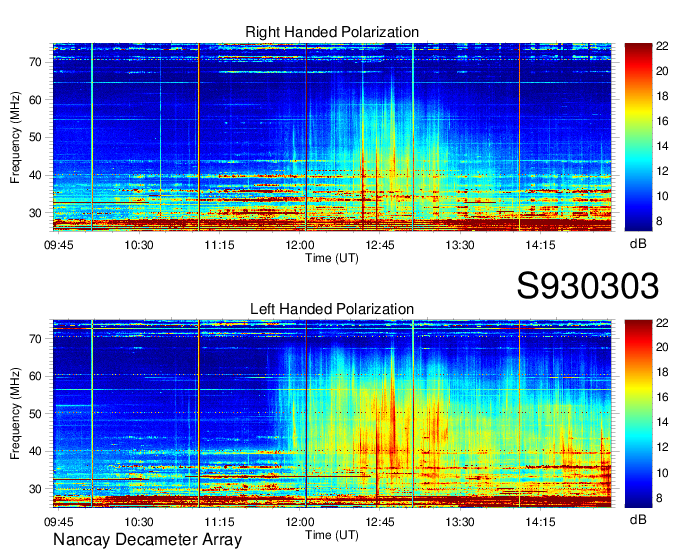Viewport: 680px width, 552px height.
Task: Click the "Right Handed Polarization" plot title
Action: tap(332, 32)
